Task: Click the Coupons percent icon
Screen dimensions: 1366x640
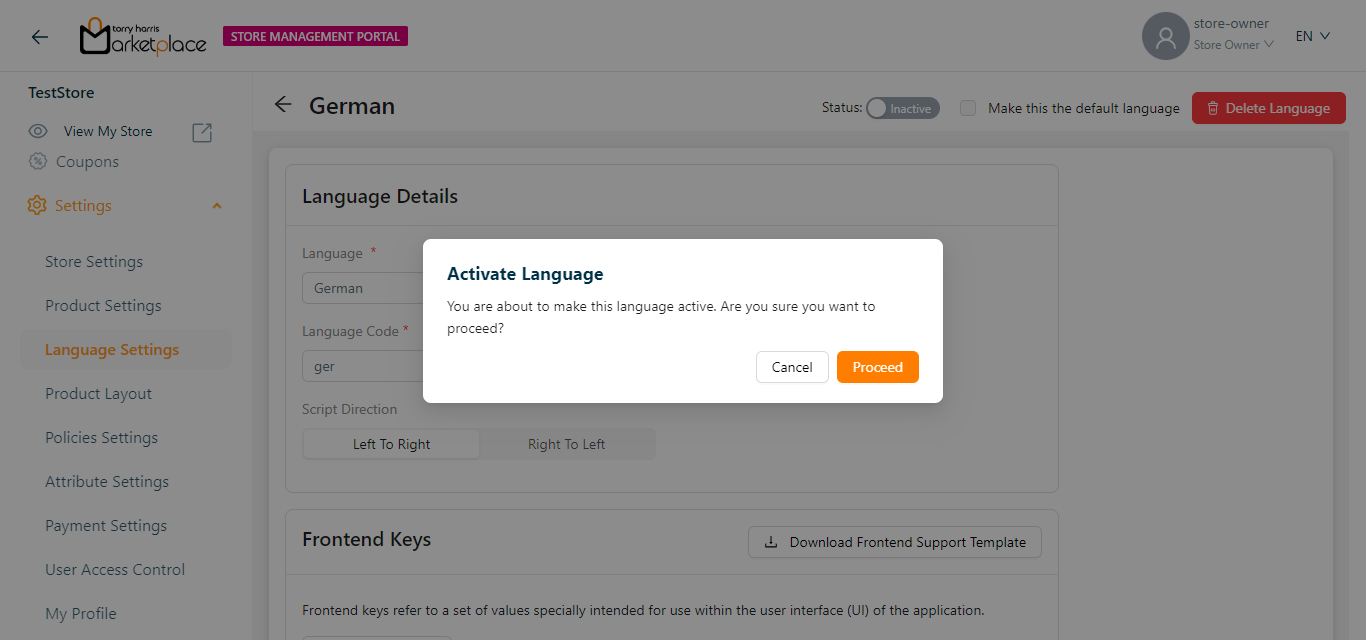Action: point(38,161)
